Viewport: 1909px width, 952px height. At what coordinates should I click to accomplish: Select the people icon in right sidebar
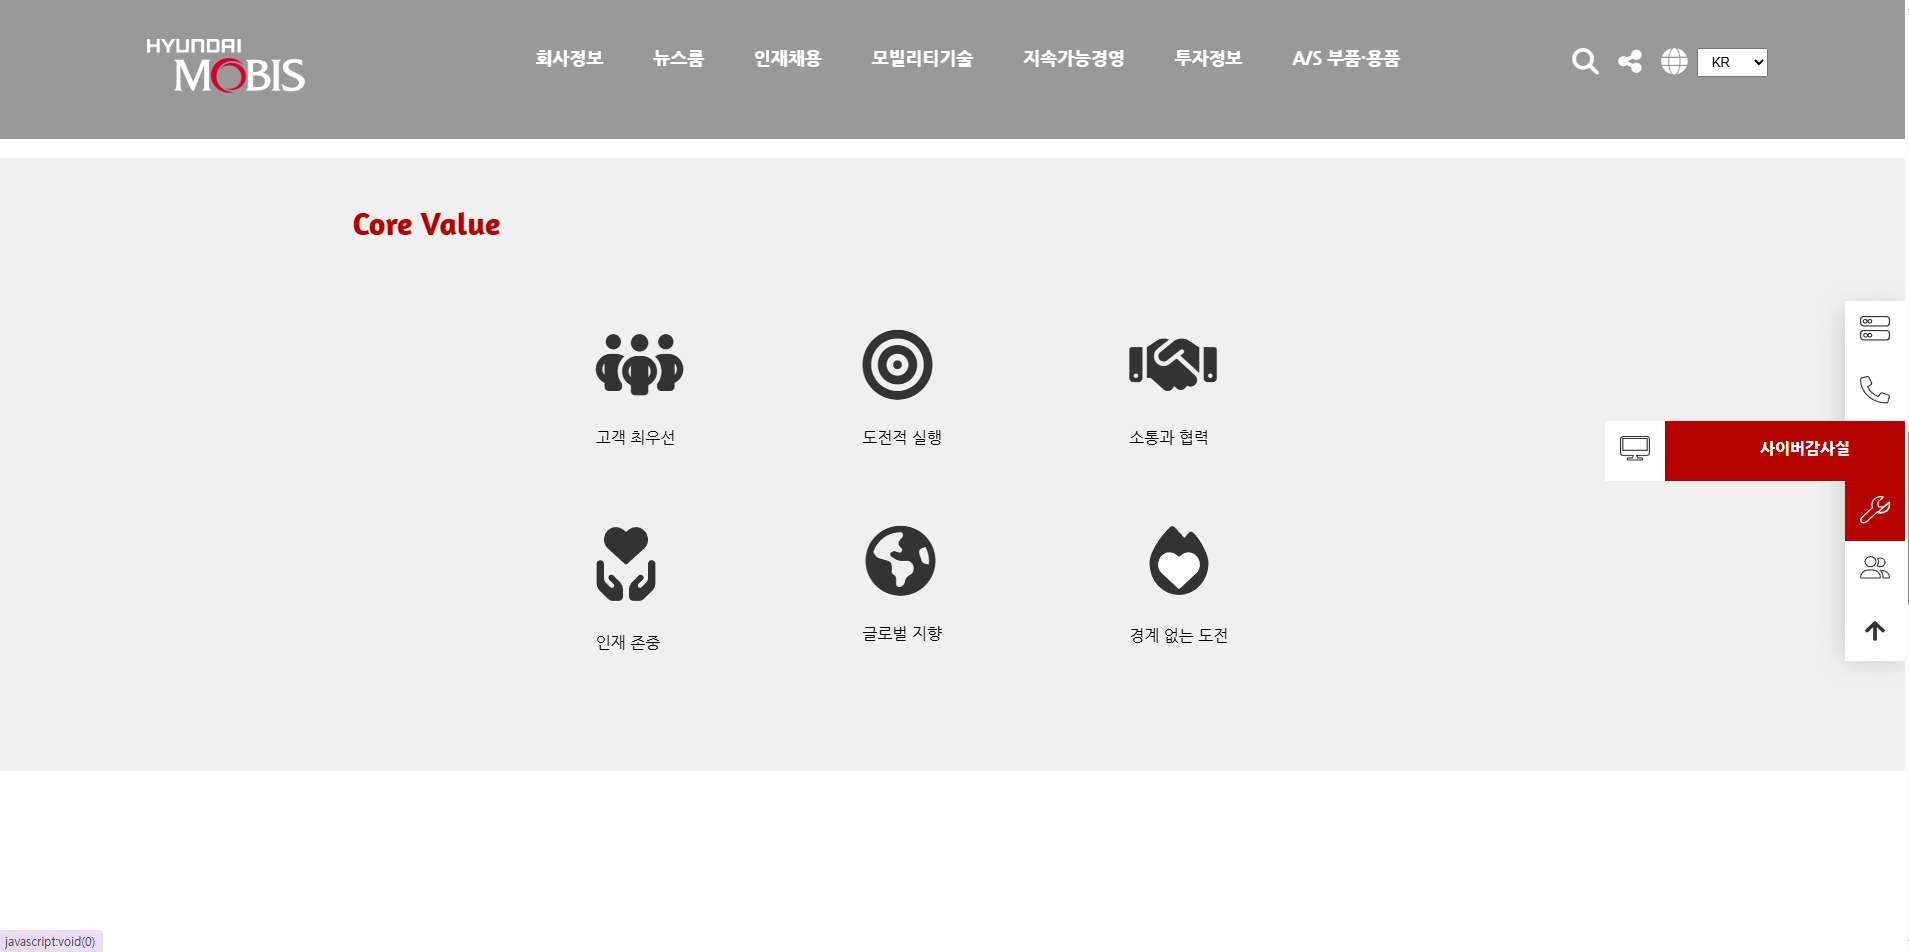point(1875,567)
